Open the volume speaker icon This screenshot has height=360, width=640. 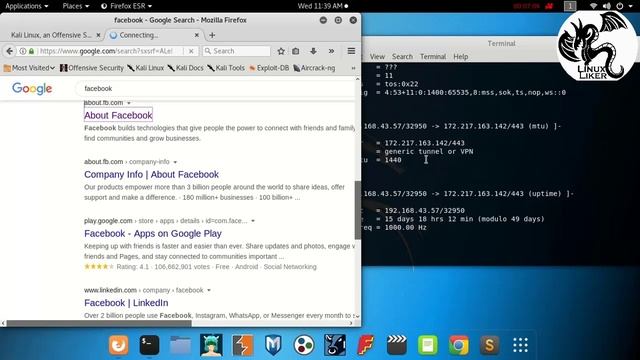pos(607,6)
